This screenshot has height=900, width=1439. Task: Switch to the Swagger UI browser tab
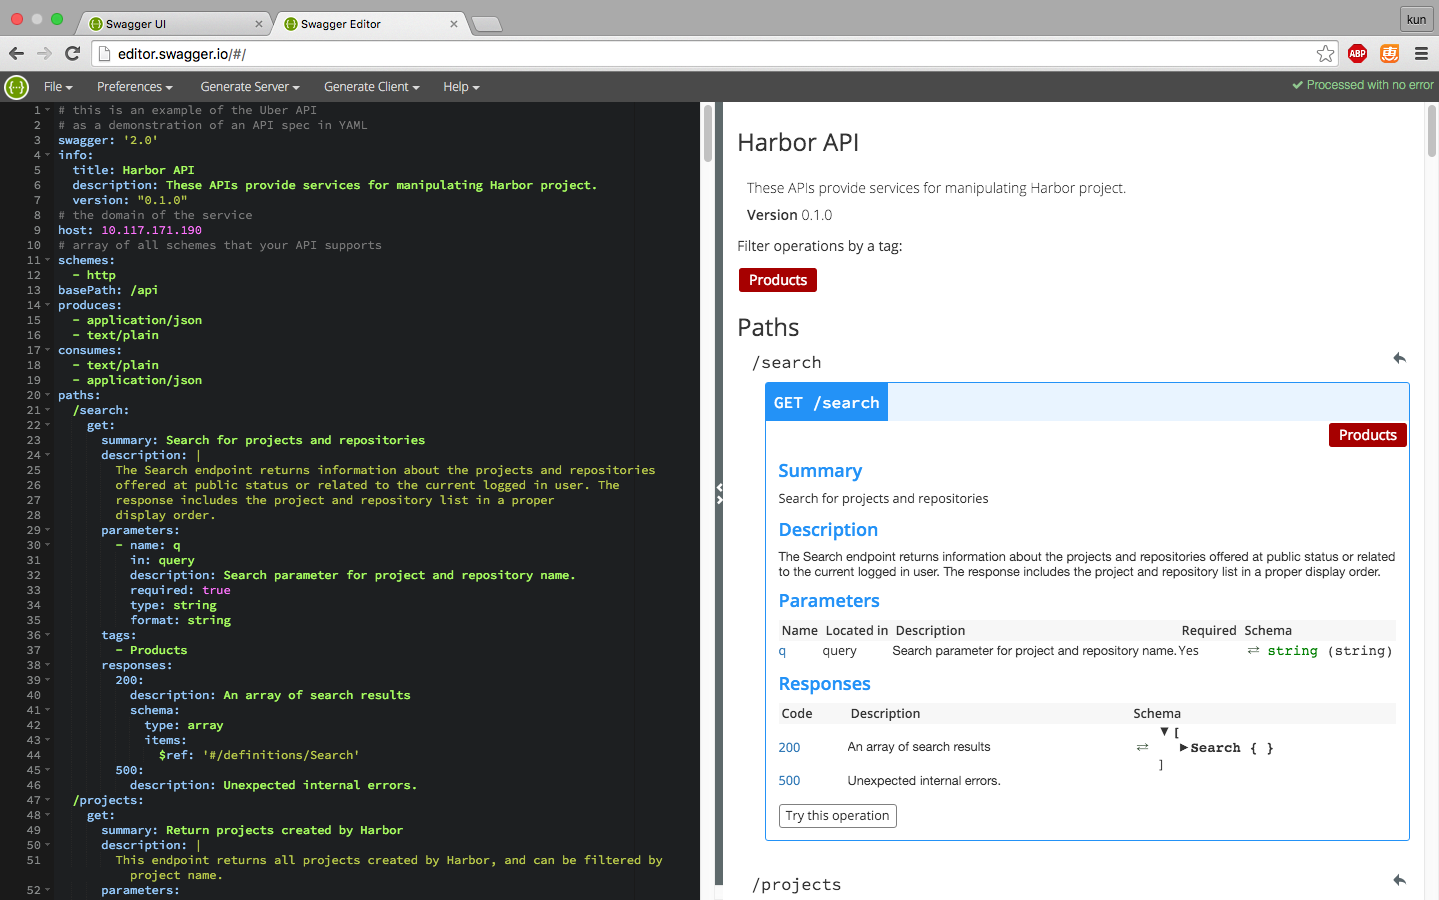point(175,24)
